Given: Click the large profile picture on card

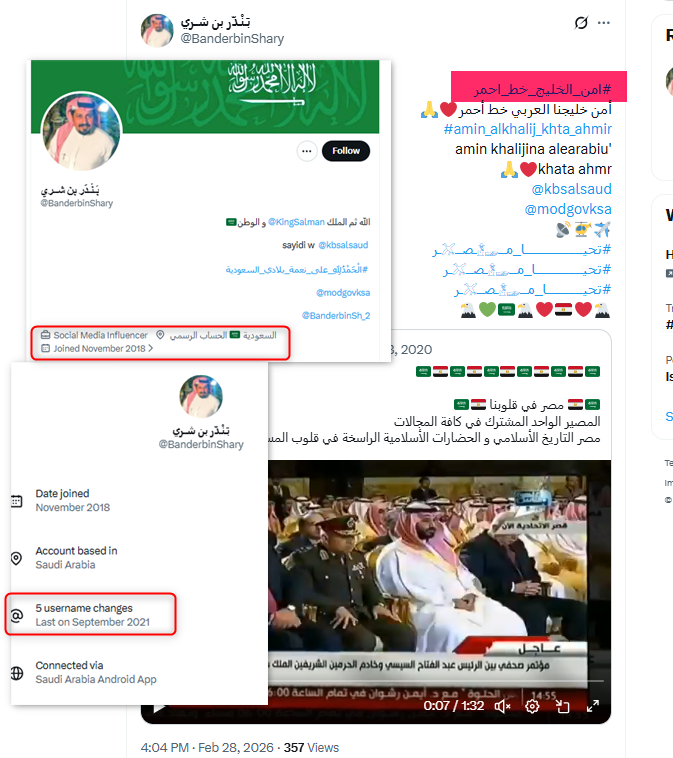Looking at the screenshot, I should 81,131.
